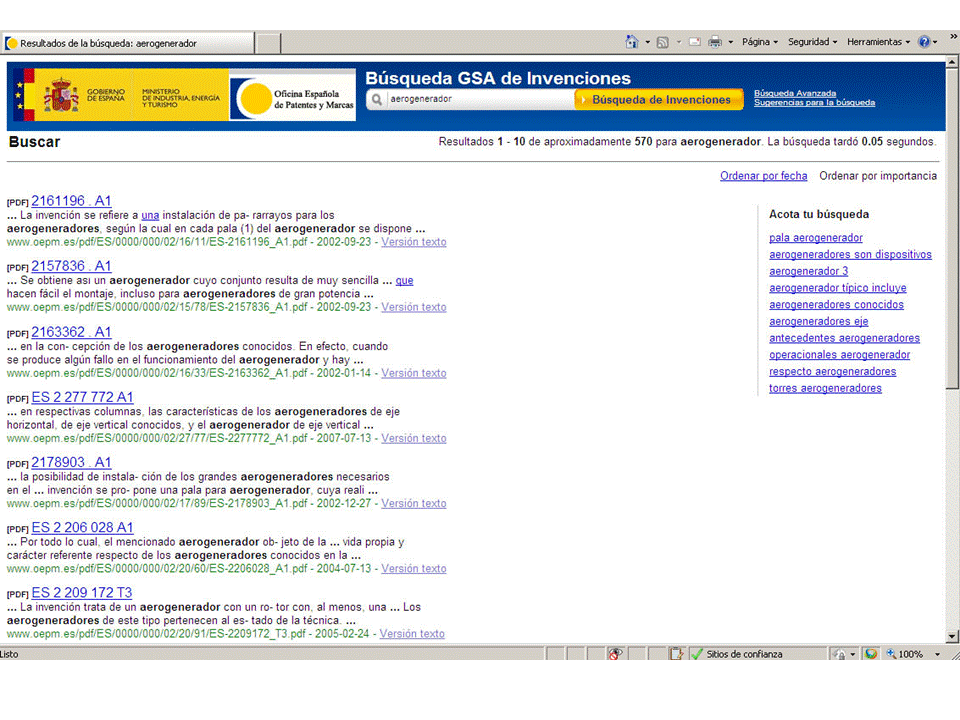Open the Herramientas dropdown menu
This screenshot has height=720, width=960.
877,42
